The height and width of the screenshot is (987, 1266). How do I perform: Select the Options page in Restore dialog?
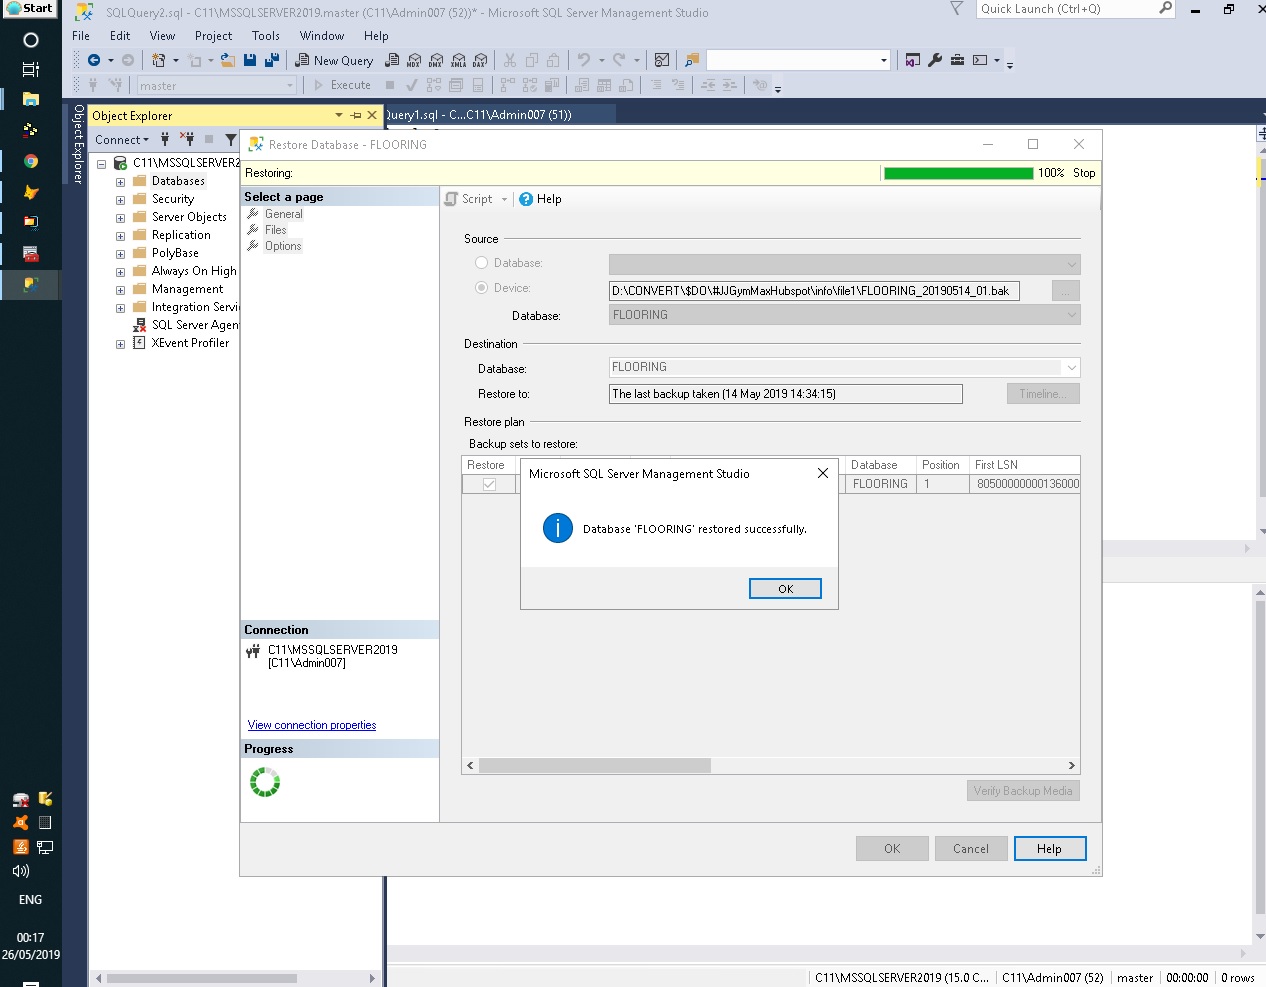click(283, 246)
